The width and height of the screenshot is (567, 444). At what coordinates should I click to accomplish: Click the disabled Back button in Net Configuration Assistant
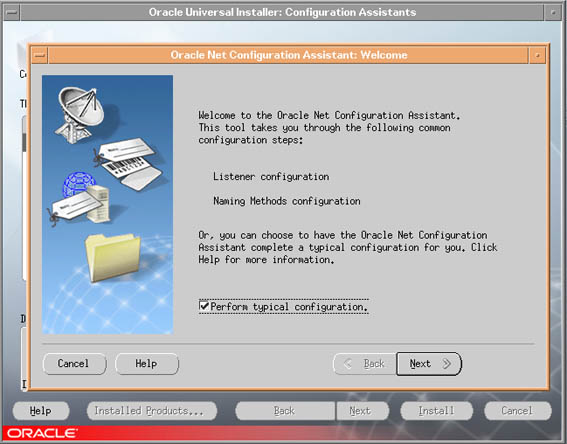pyautogui.click(x=364, y=363)
